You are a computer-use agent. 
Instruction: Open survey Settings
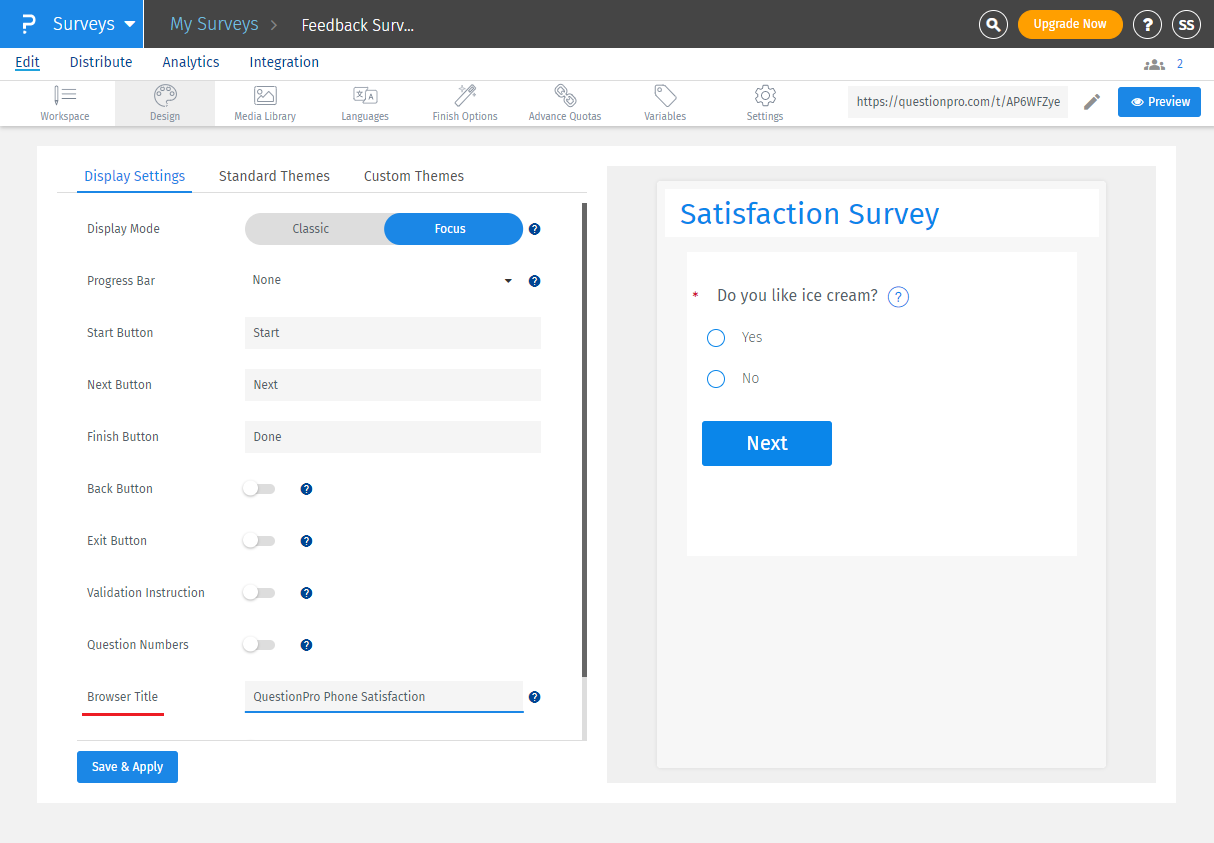pyautogui.click(x=764, y=102)
